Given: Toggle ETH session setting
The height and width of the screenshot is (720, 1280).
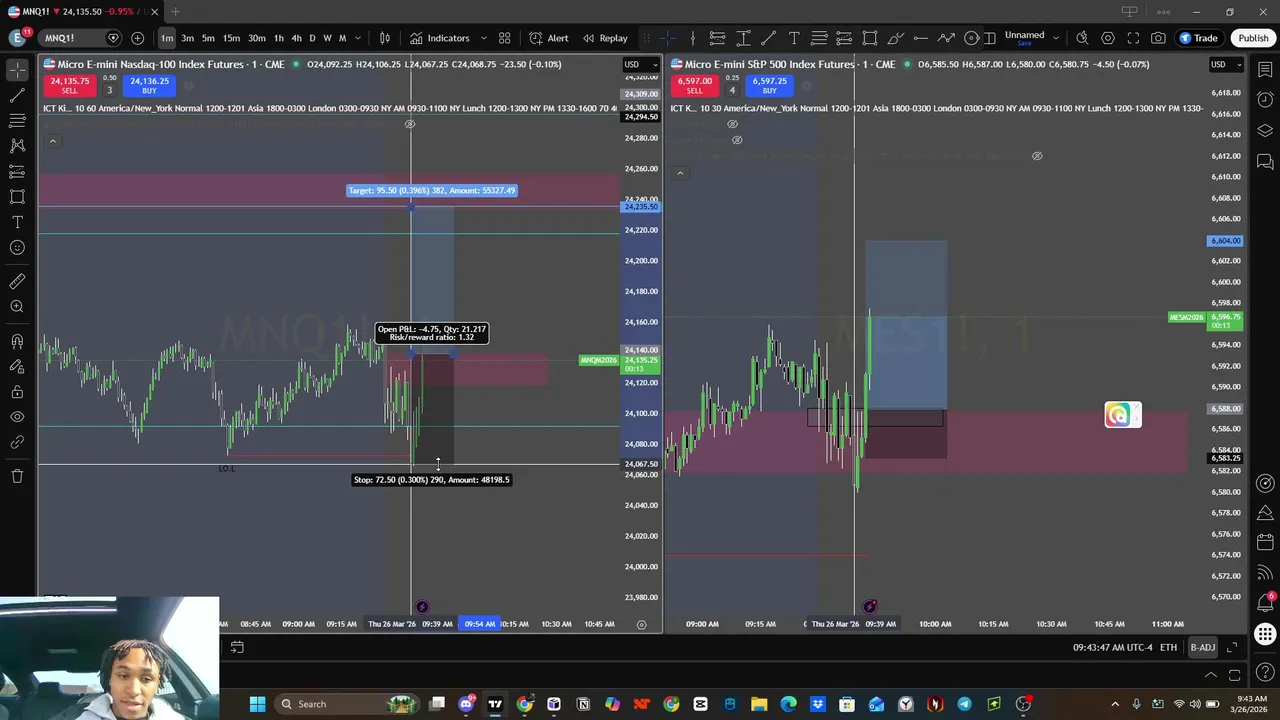Looking at the screenshot, I should pos(1168,647).
